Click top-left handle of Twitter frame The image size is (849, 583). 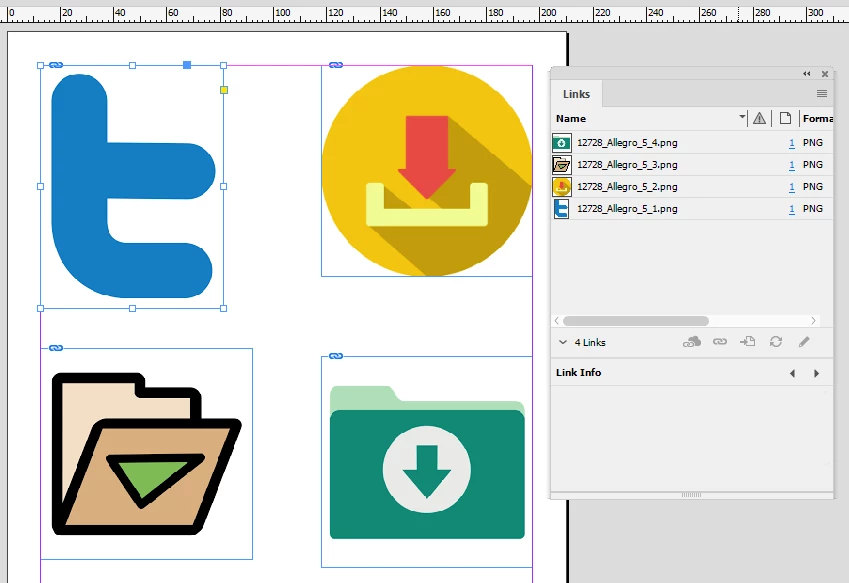(x=40, y=65)
